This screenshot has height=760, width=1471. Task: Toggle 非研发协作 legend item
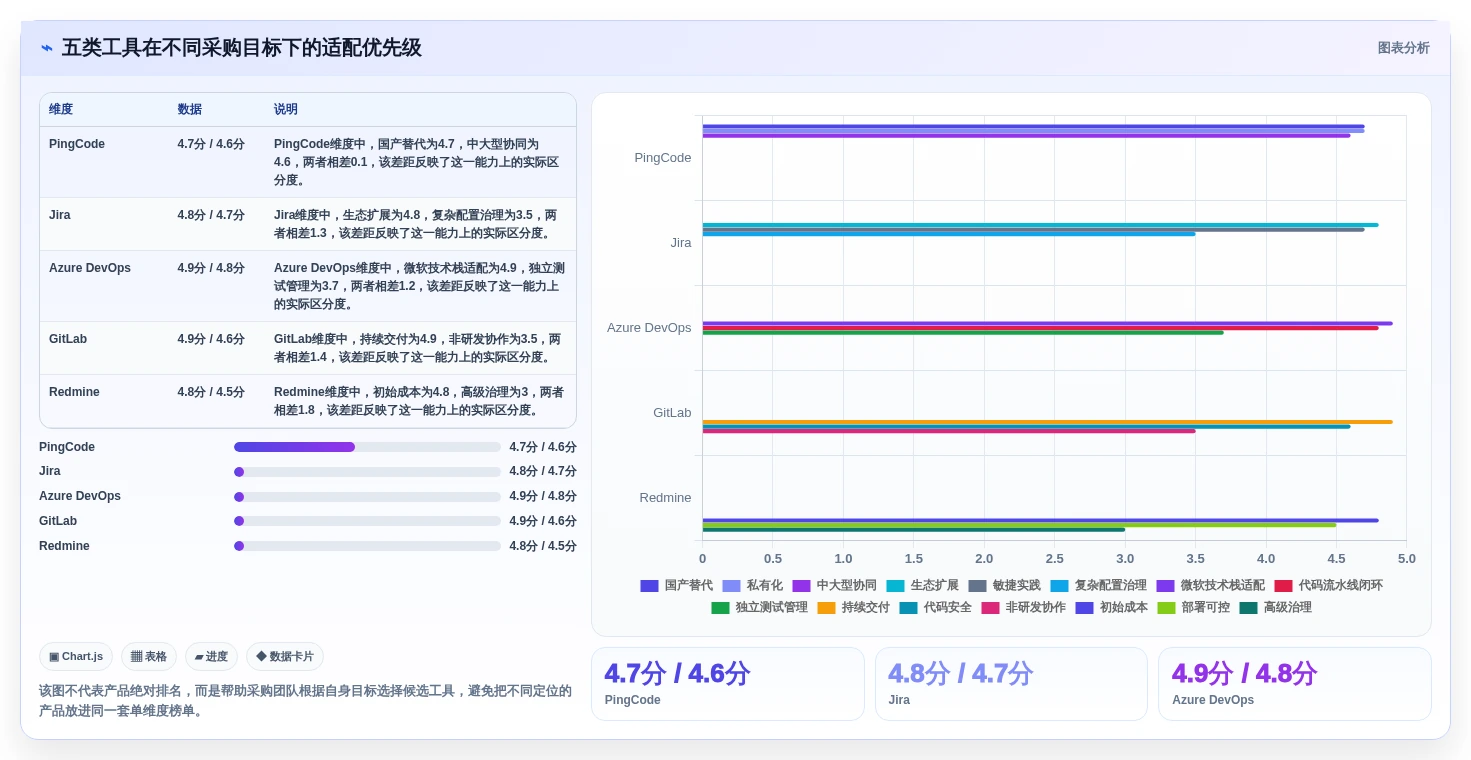[x=1023, y=608]
